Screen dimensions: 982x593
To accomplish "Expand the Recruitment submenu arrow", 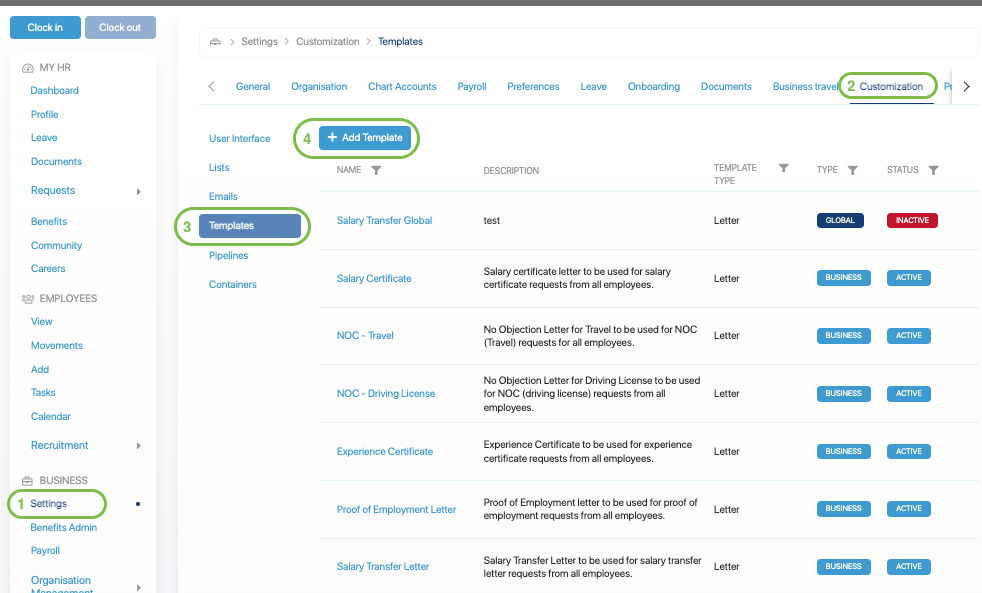I will (x=139, y=446).
